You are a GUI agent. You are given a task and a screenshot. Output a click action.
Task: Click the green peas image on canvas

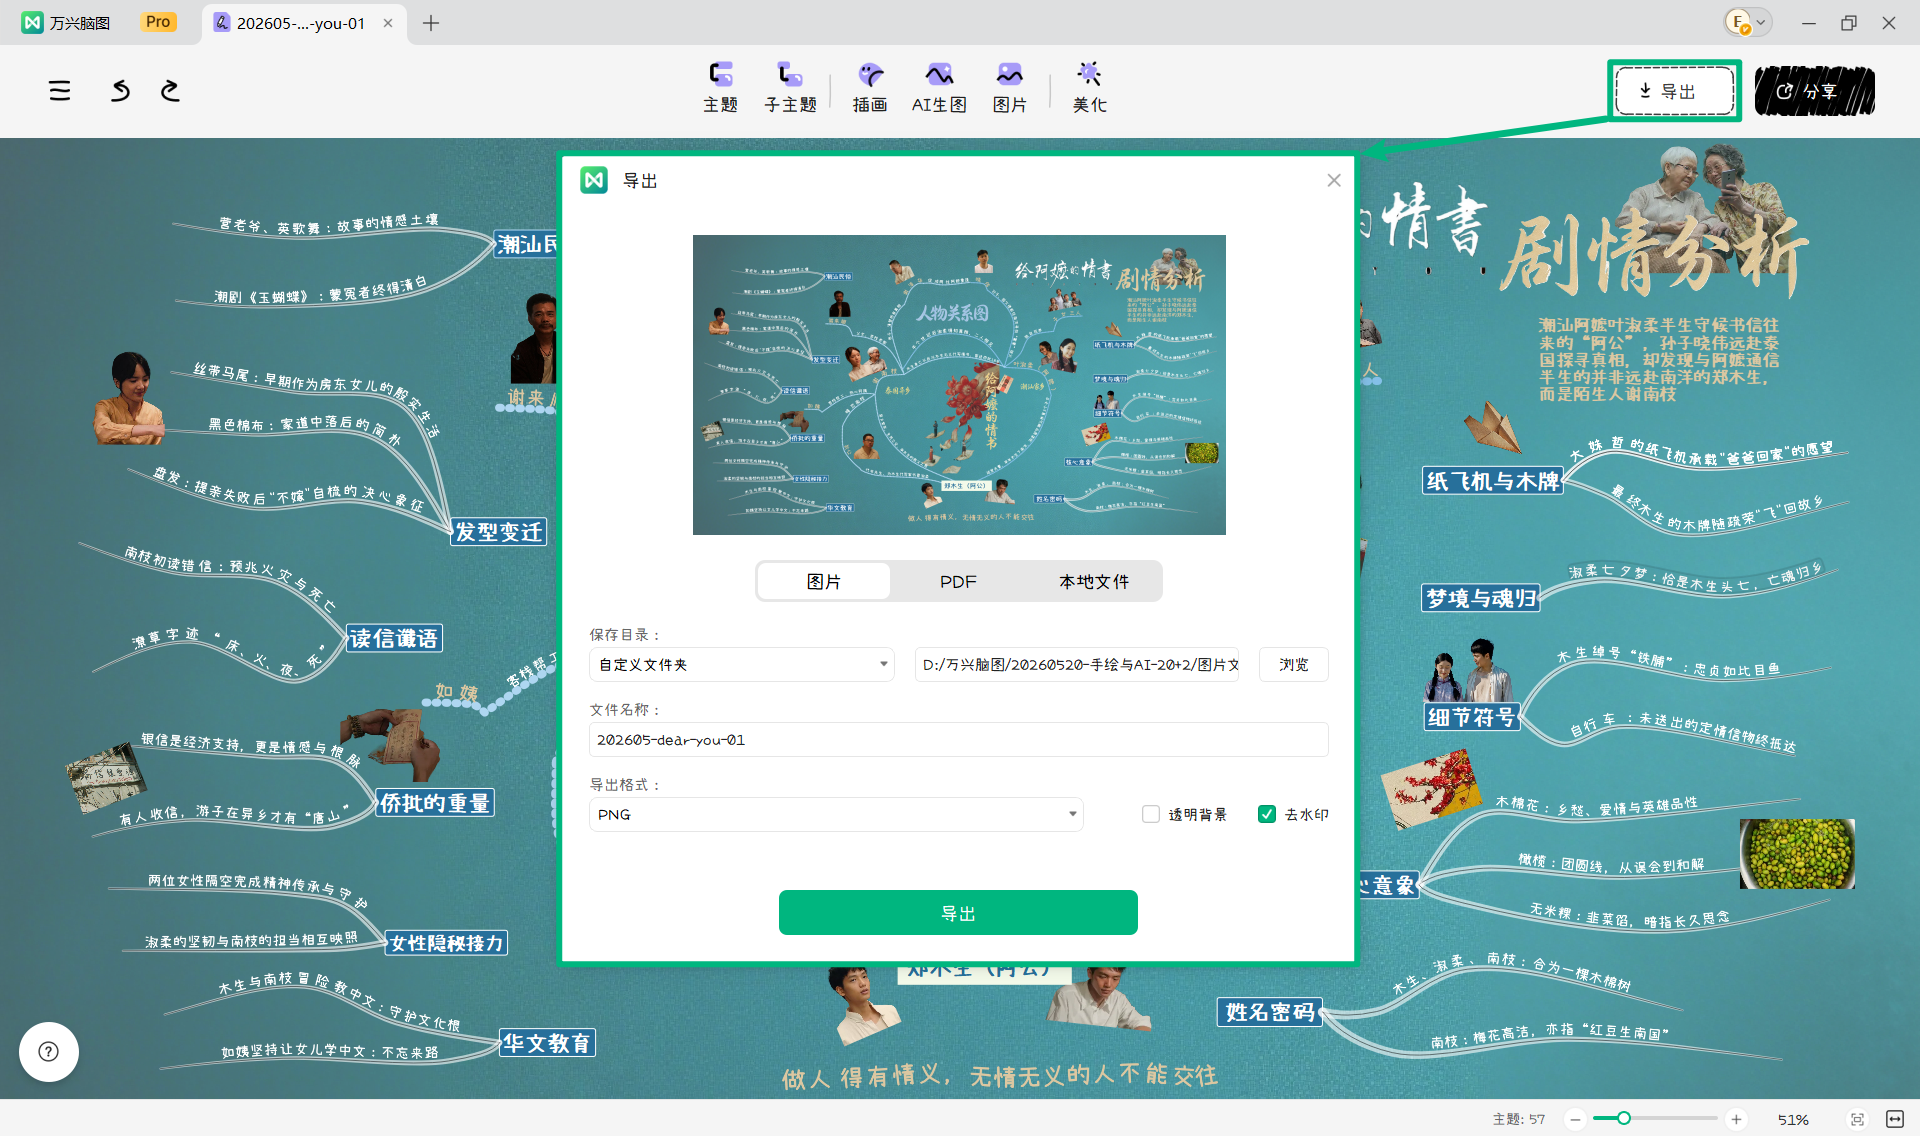click(x=1797, y=854)
